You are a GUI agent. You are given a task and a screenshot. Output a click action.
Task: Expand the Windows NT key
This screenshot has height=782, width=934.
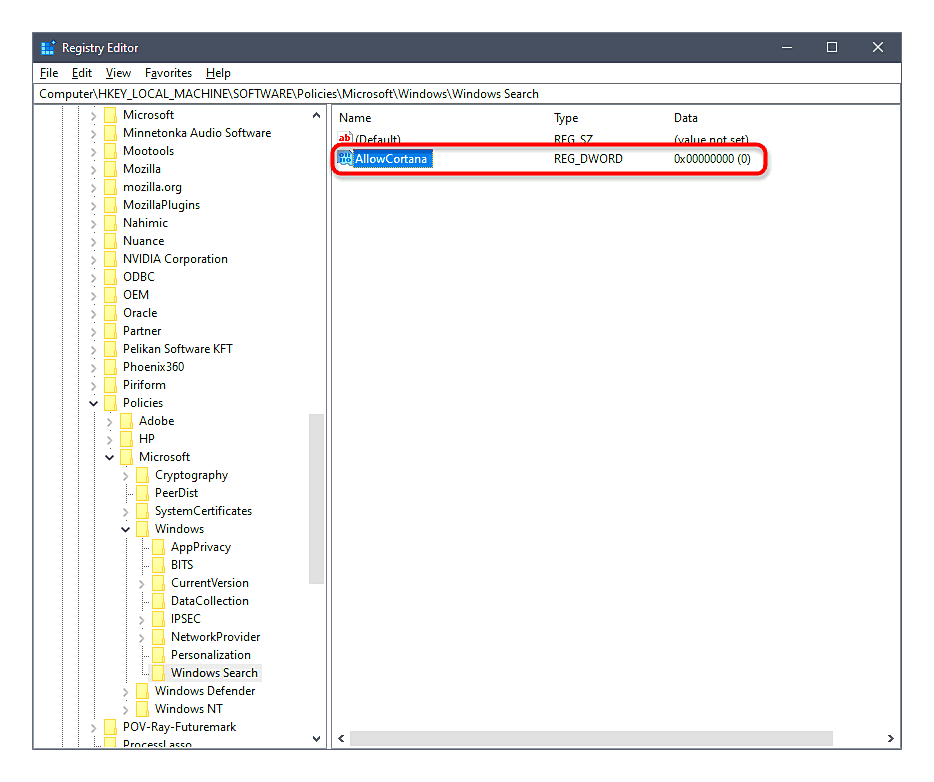coord(126,709)
